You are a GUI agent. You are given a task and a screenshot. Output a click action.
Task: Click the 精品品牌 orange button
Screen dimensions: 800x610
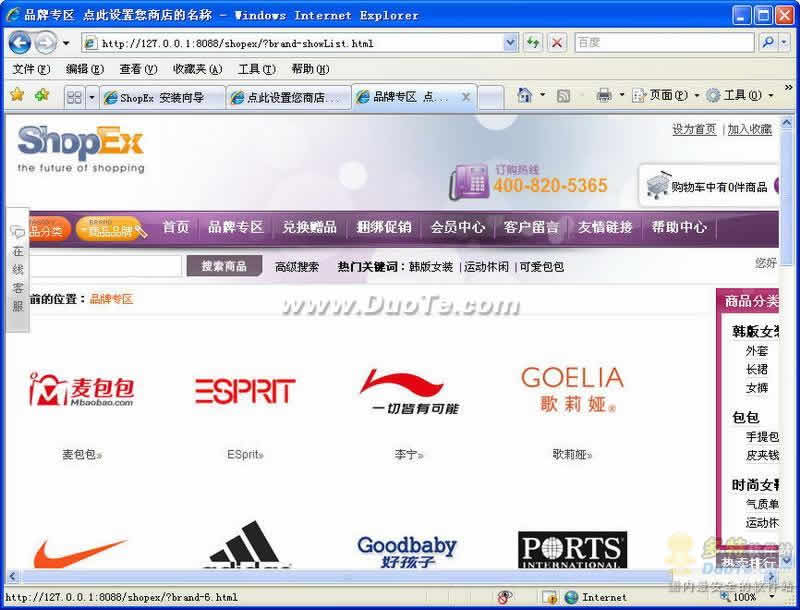109,228
